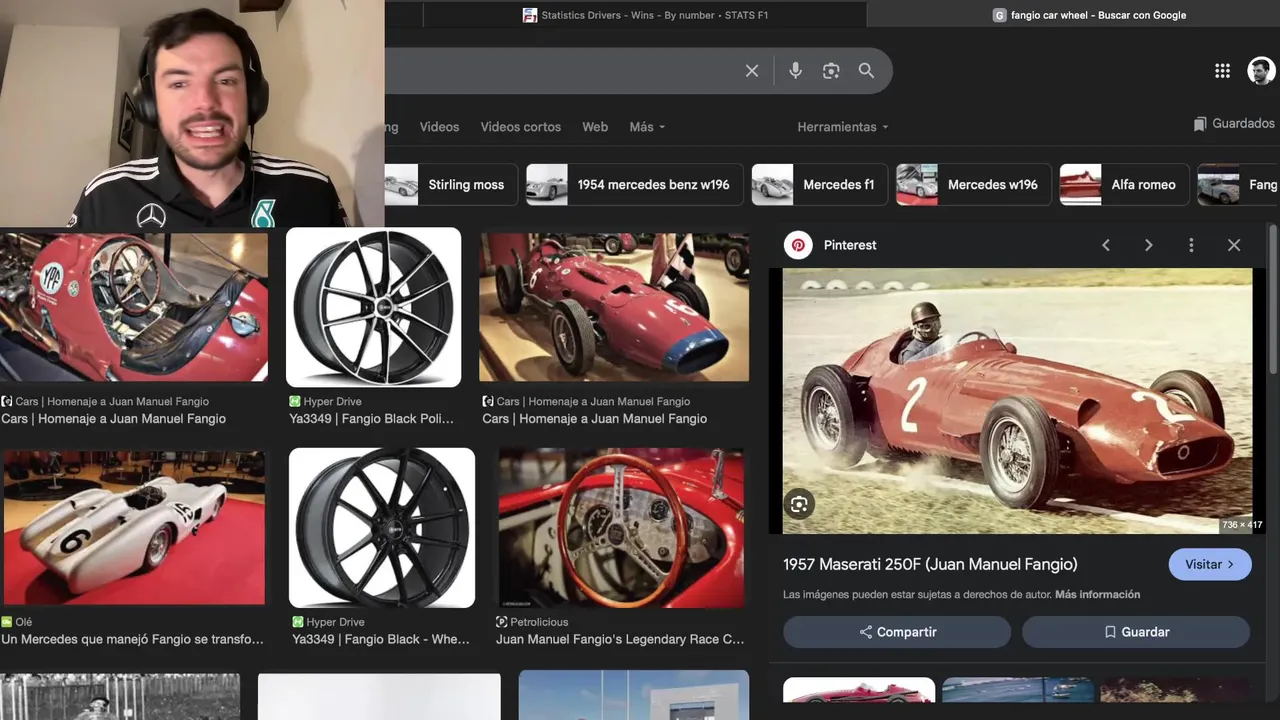
Task: Open Ya3349 Fangio Black - Whe... title link
Action: tap(381, 639)
